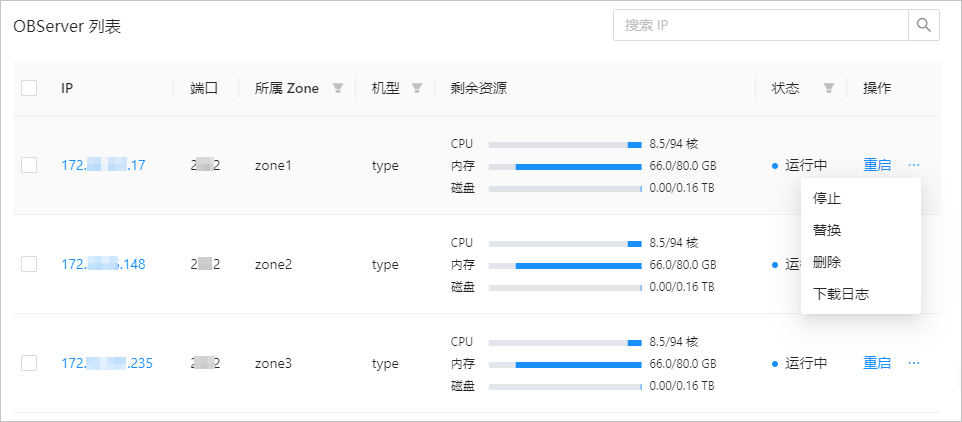Toggle the select-all header checkbox
The height and width of the screenshot is (422, 962).
pyautogui.click(x=29, y=88)
